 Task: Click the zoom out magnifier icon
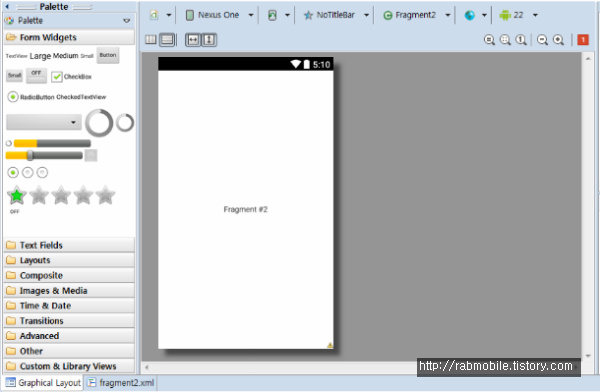pos(542,40)
